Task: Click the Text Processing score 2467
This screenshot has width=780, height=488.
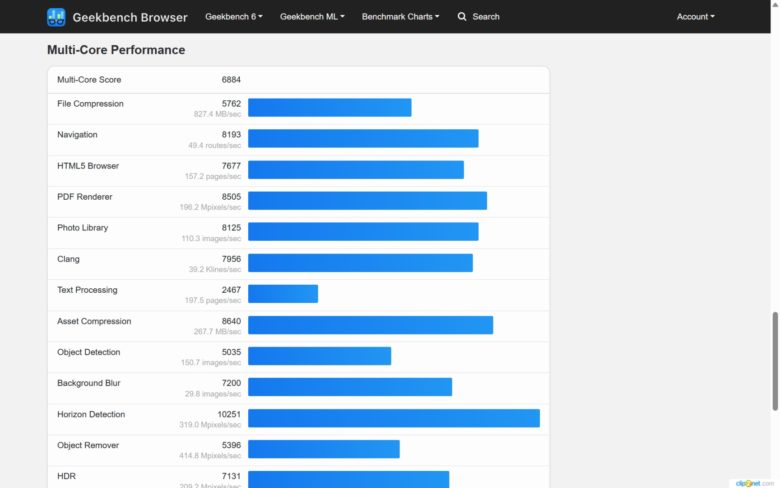Action: (x=231, y=290)
